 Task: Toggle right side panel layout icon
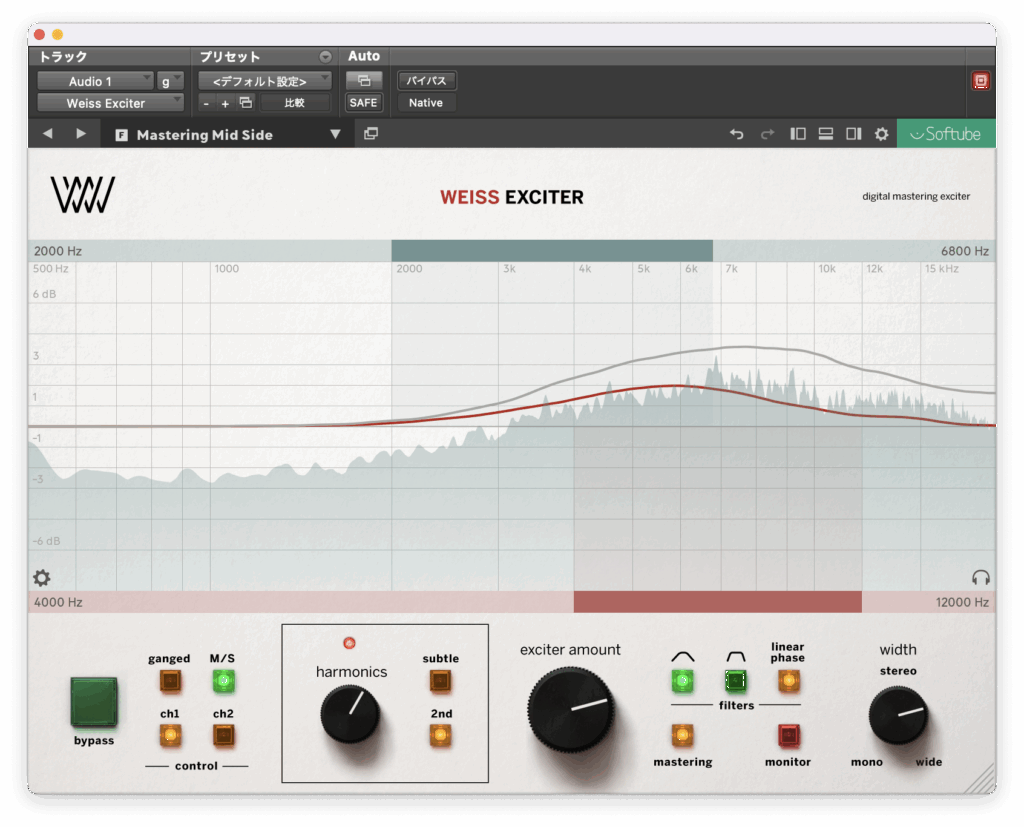tap(854, 134)
